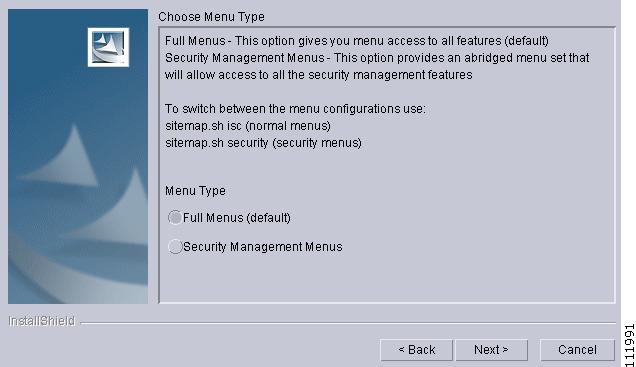This screenshot has height=367, width=636.
Task: Click the 'Security Management Menus - This option provides' line
Action: coord(377,58)
